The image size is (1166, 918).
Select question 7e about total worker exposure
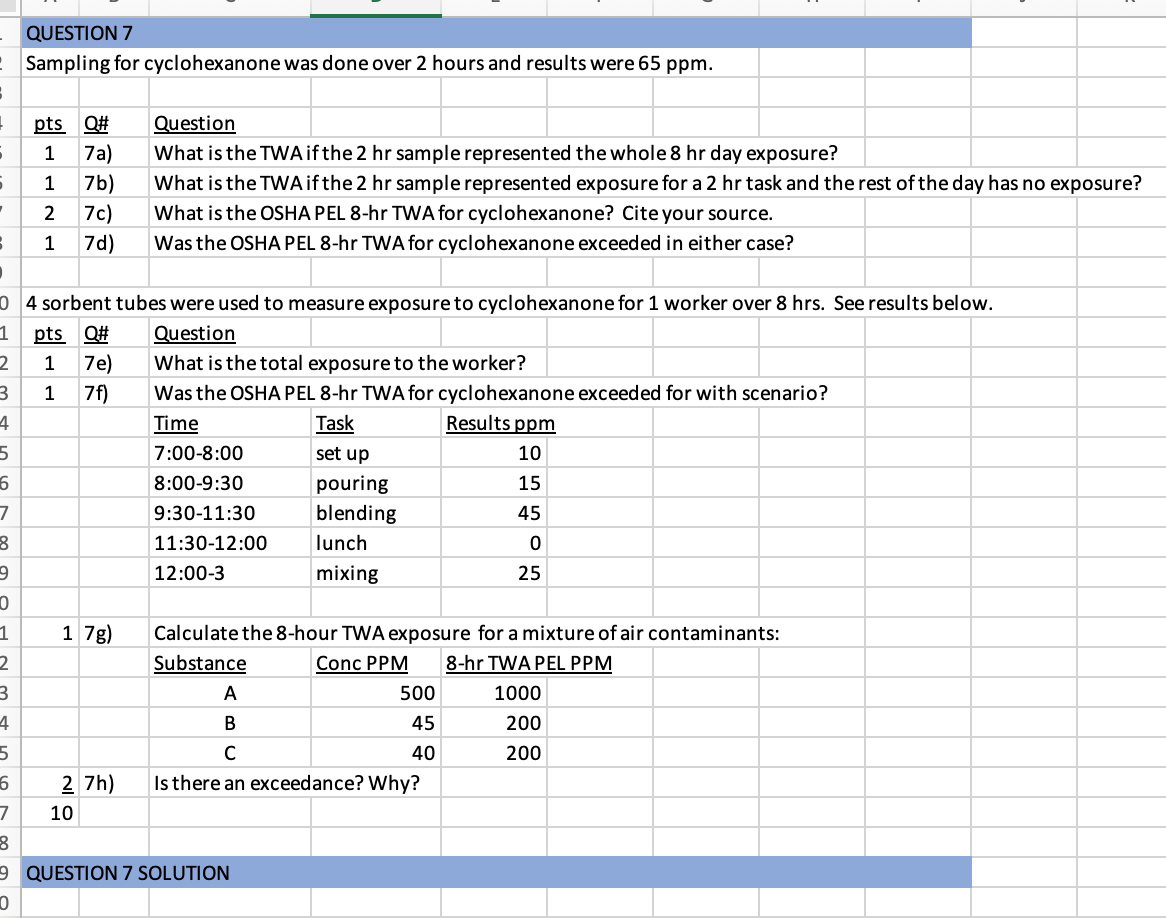340,363
